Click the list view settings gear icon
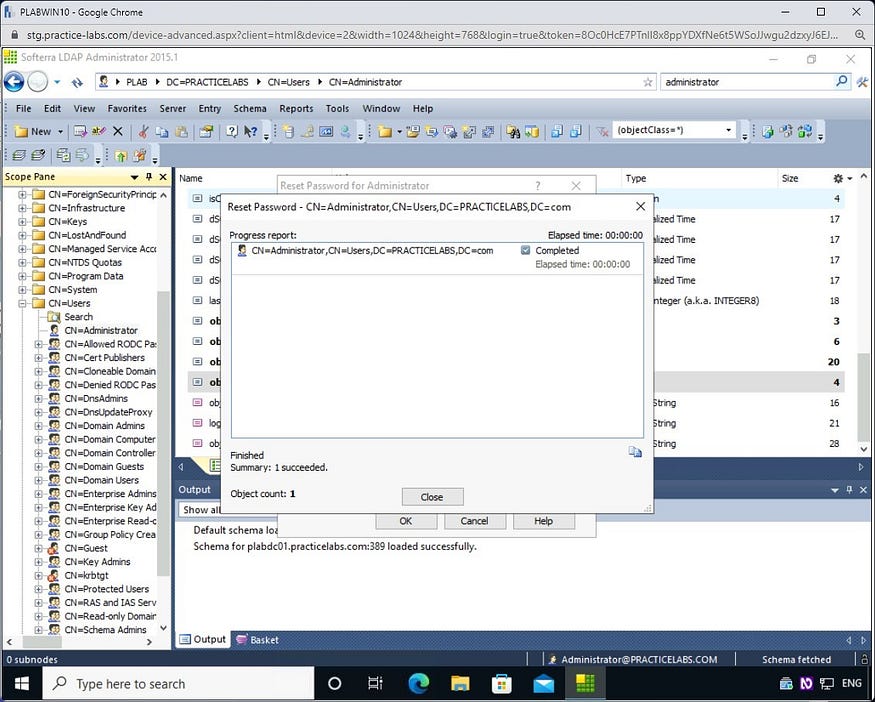The image size is (875, 702). tap(838, 179)
